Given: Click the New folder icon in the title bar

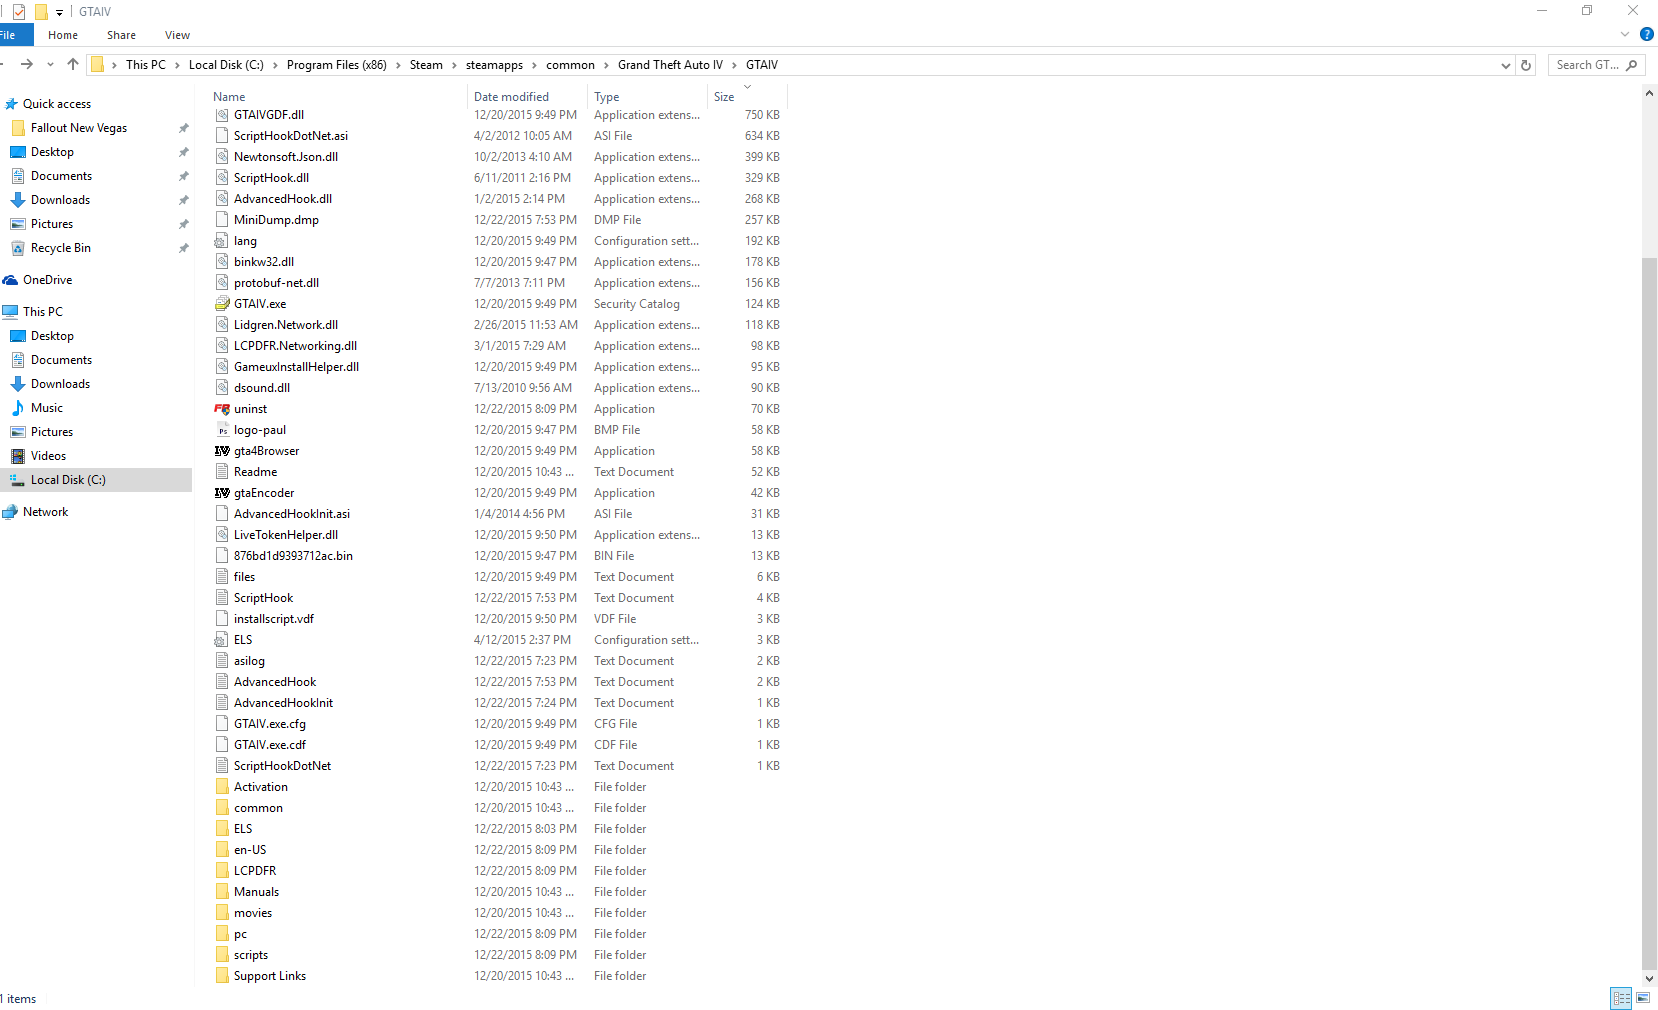Looking at the screenshot, I should pos(41,12).
